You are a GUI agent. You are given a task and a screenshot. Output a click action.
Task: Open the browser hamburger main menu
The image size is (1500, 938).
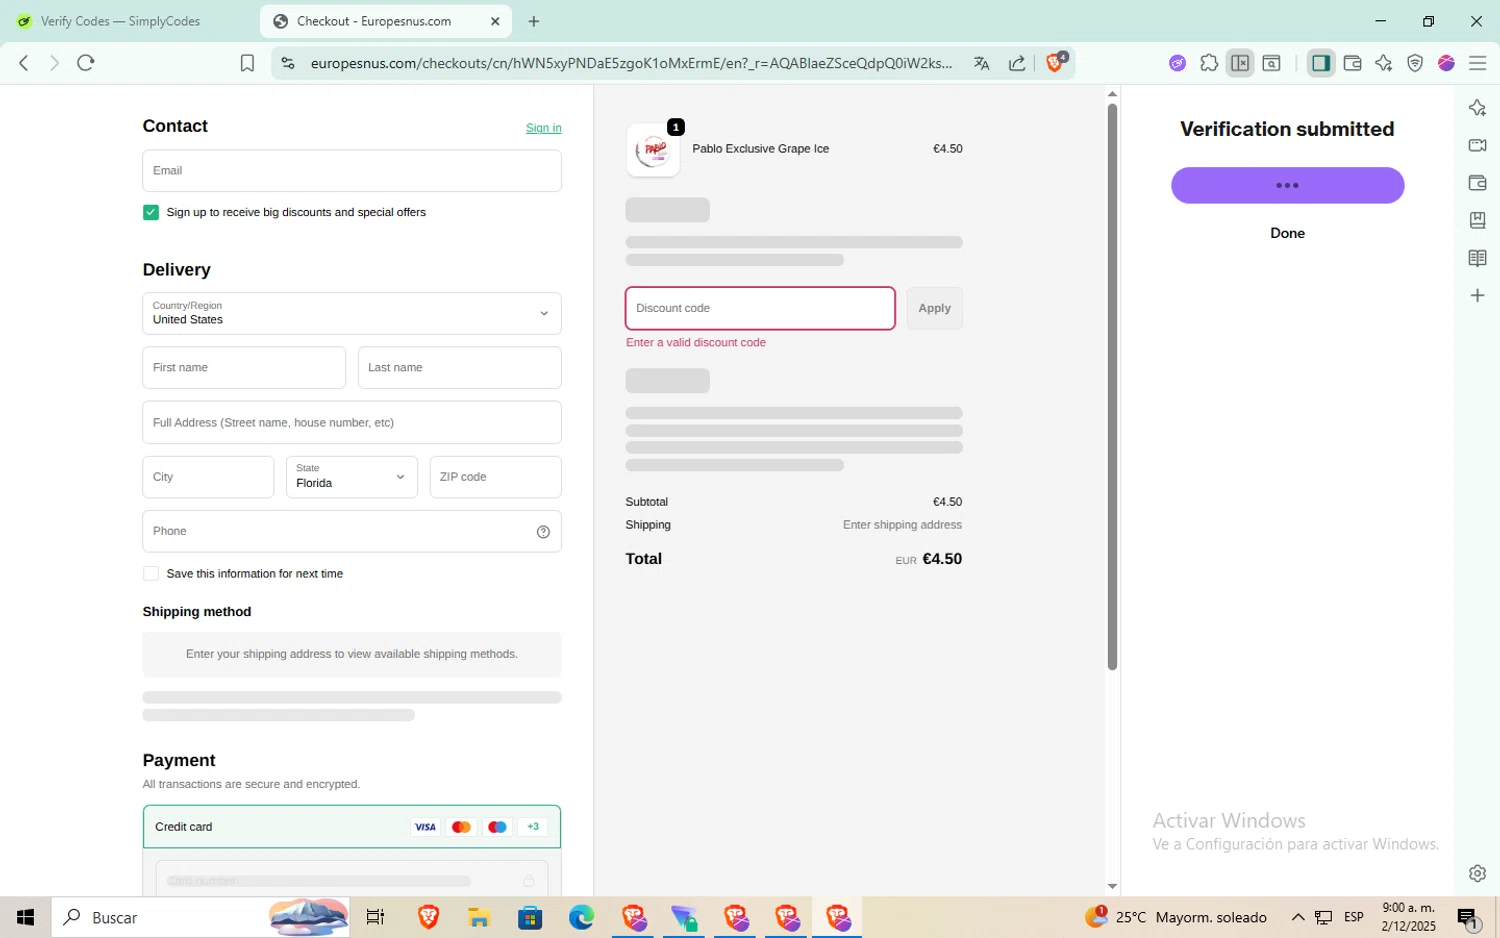coord(1477,63)
